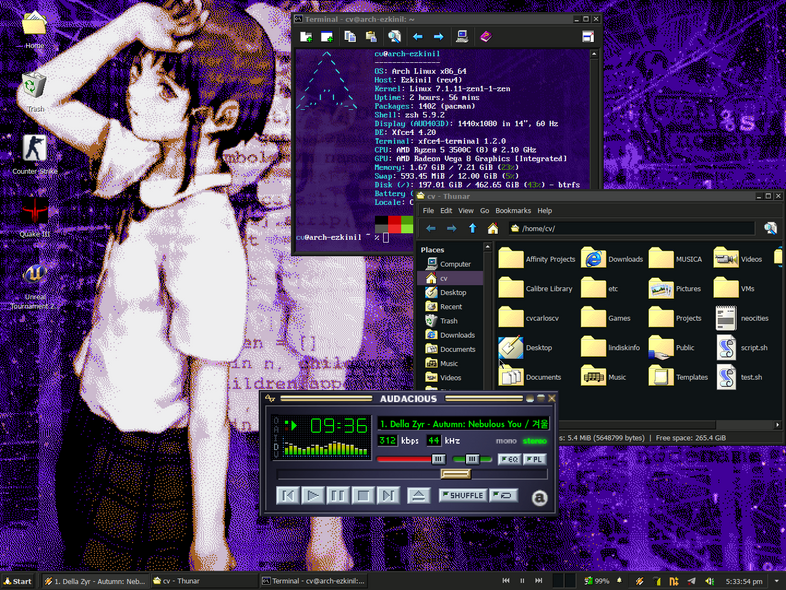The height and width of the screenshot is (590, 786).
Task: Click Audacious stop button
Action: (363, 496)
